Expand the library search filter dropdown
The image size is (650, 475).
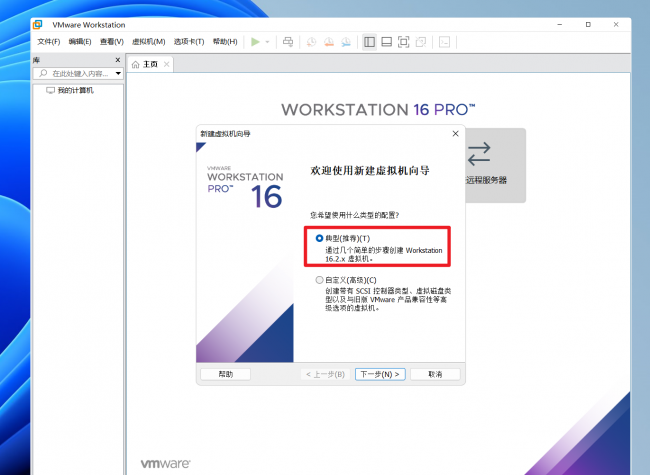point(118,73)
